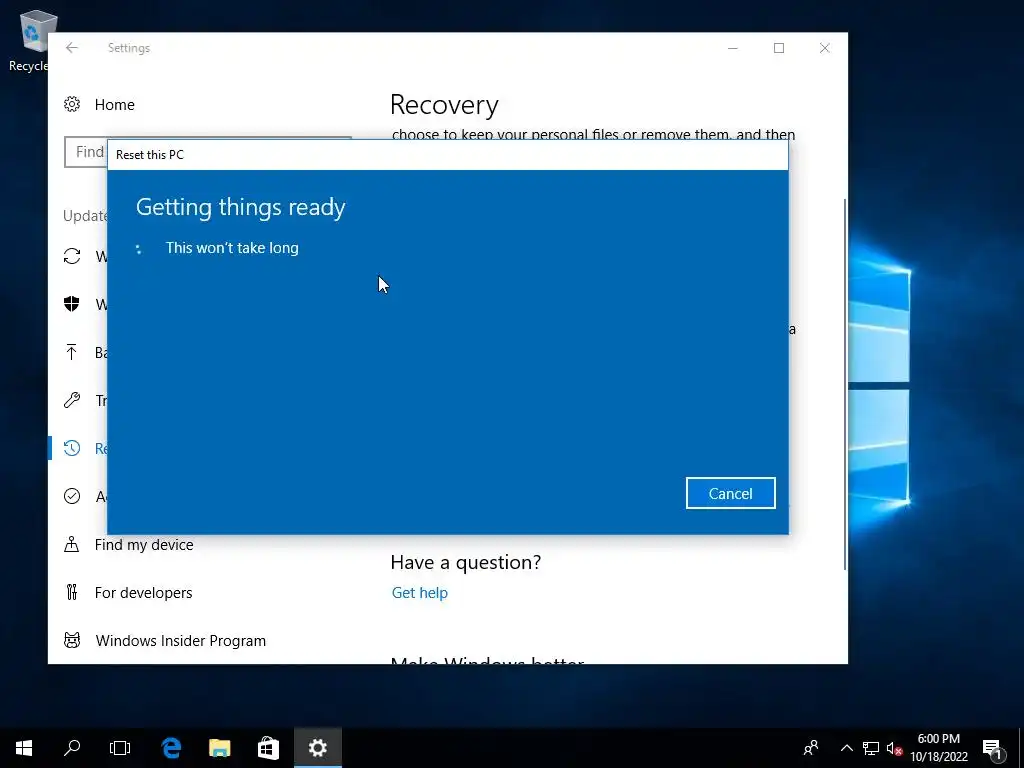Close the Settings window
Image resolution: width=1024 pixels, height=768 pixels.
pos(825,48)
